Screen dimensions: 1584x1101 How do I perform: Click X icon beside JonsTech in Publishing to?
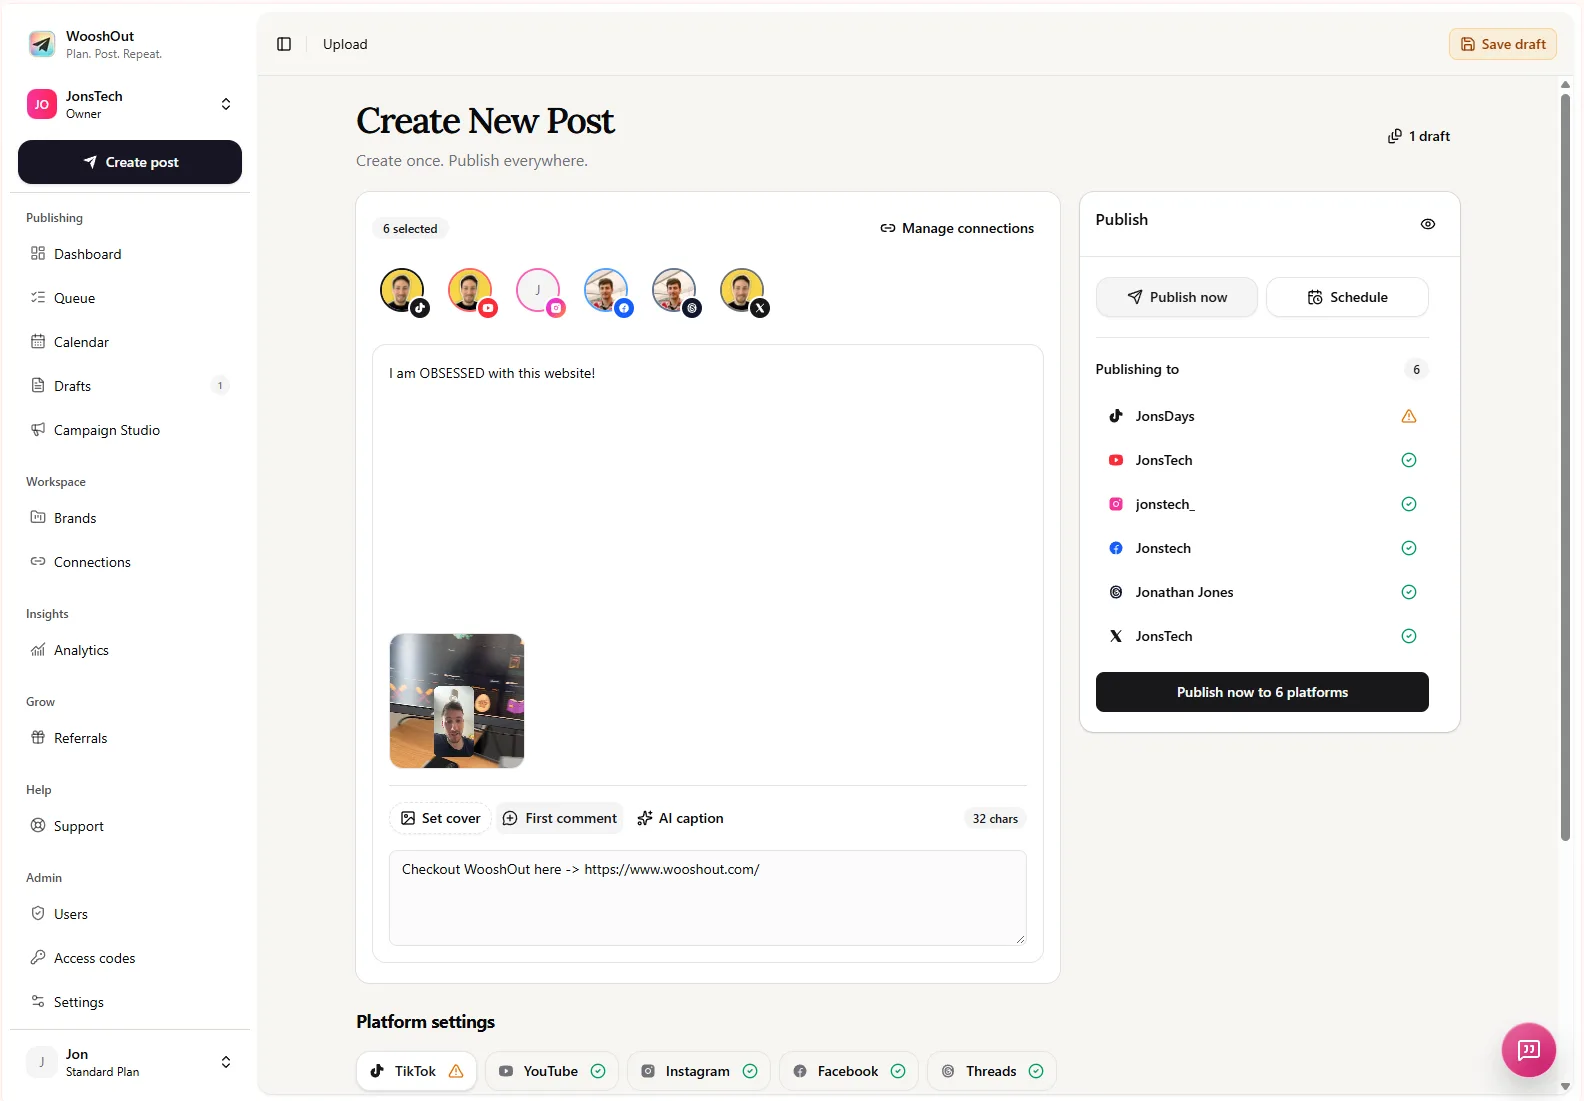(x=1116, y=636)
